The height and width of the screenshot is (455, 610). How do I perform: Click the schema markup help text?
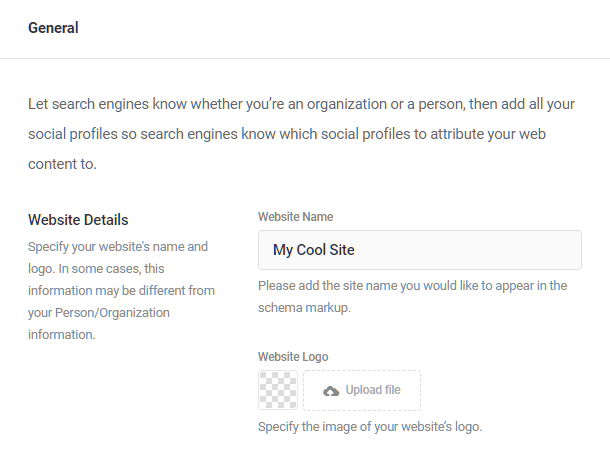click(x=413, y=297)
